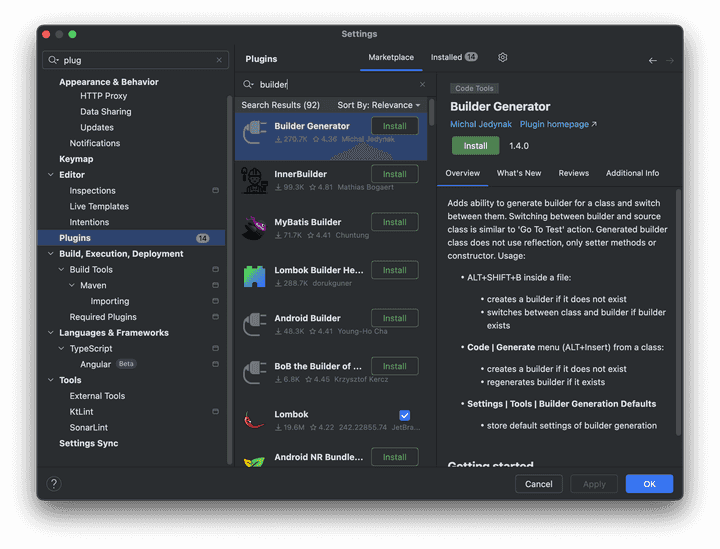
Task: Select the Android Builder plugin icon
Action: [255, 323]
